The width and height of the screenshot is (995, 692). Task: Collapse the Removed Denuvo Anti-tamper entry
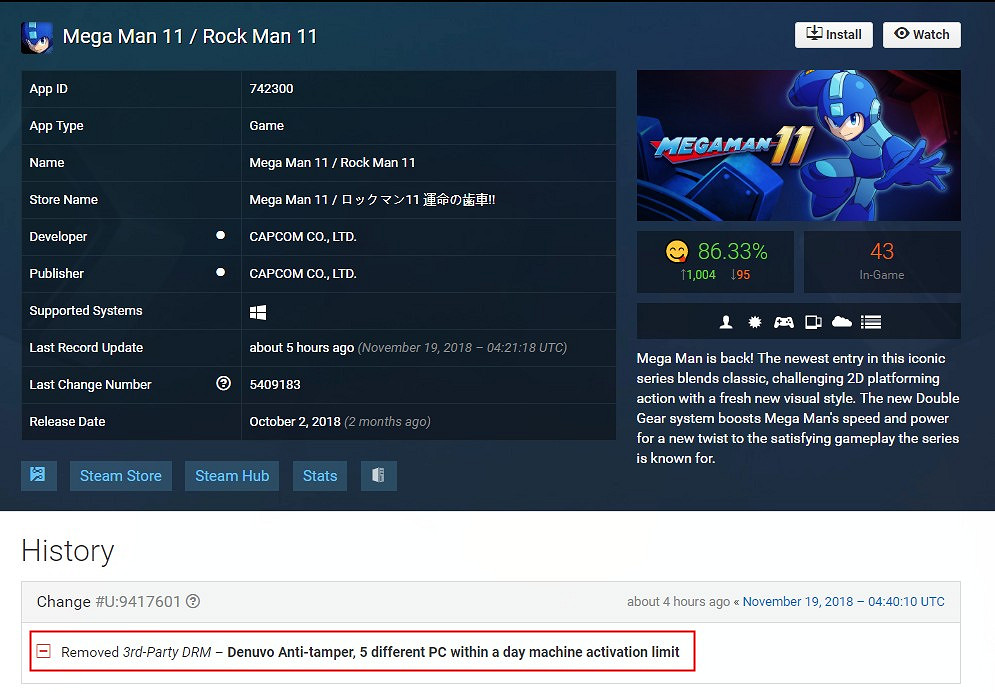(42, 651)
